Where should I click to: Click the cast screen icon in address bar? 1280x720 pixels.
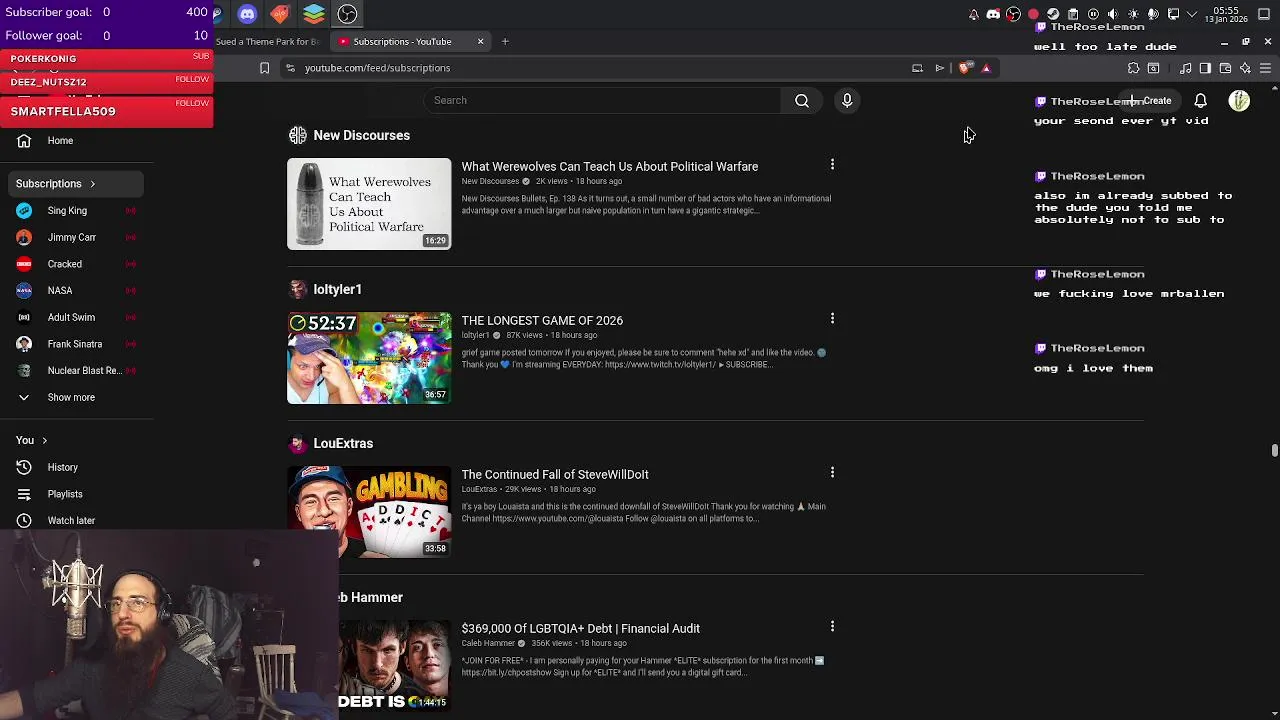917,68
